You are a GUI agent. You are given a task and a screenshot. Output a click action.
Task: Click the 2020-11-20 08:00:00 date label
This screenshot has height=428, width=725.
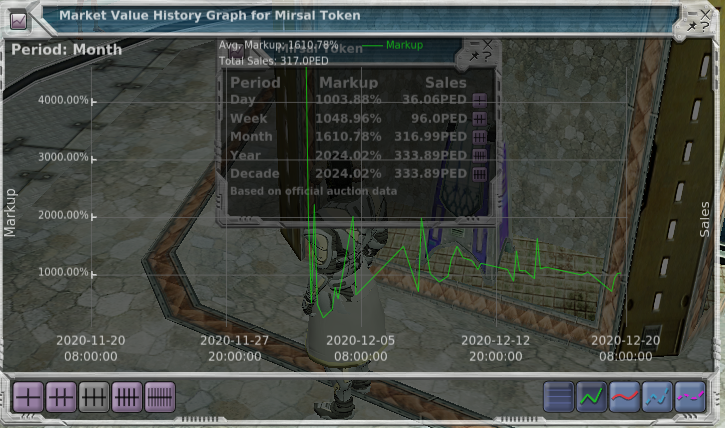(91, 349)
